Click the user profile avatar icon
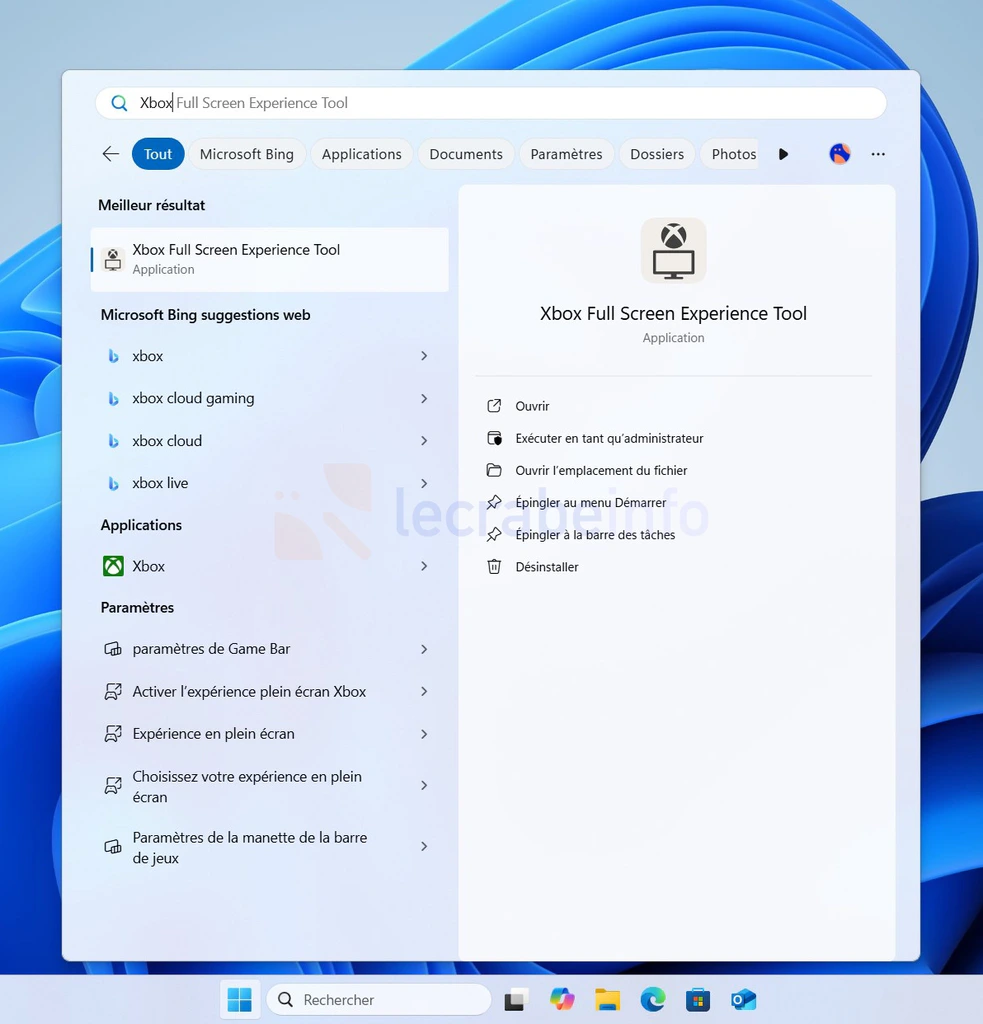This screenshot has height=1024, width=983. point(840,154)
